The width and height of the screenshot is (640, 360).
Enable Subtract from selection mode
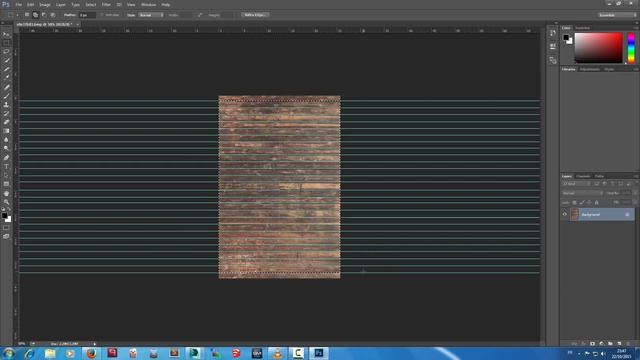point(44,15)
